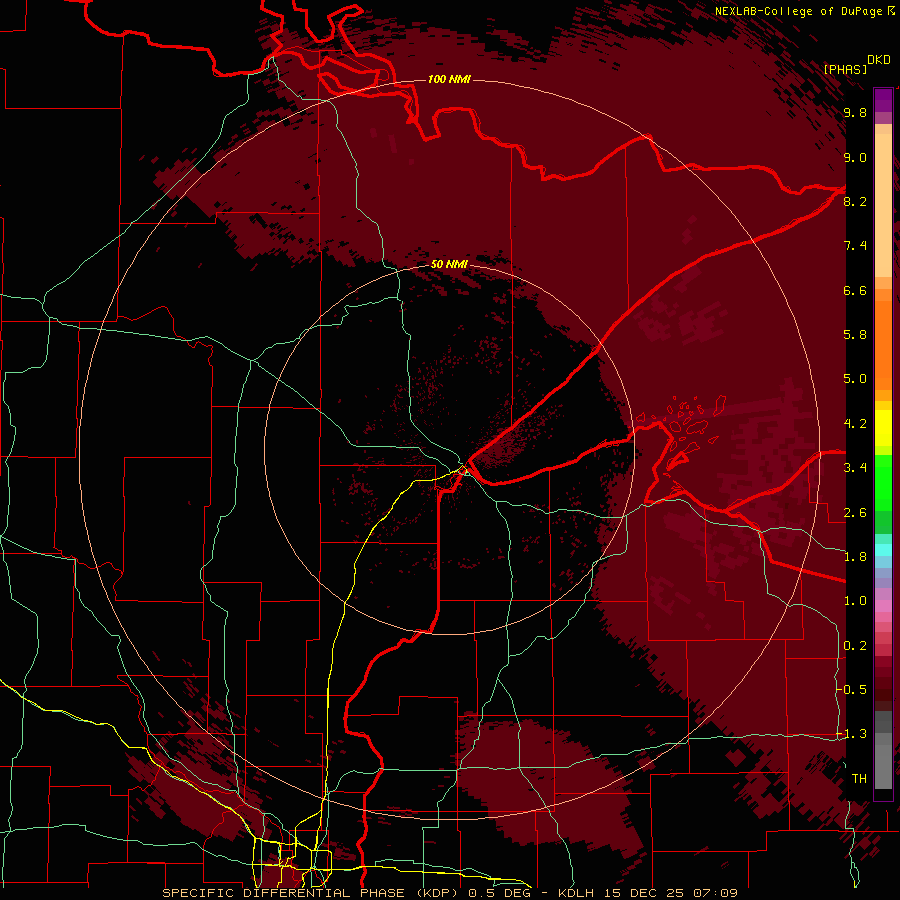
Task: Click the SPECIFIC DIFFERENTIAL PHASE (KDP) title text
Action: click(x=313, y=893)
